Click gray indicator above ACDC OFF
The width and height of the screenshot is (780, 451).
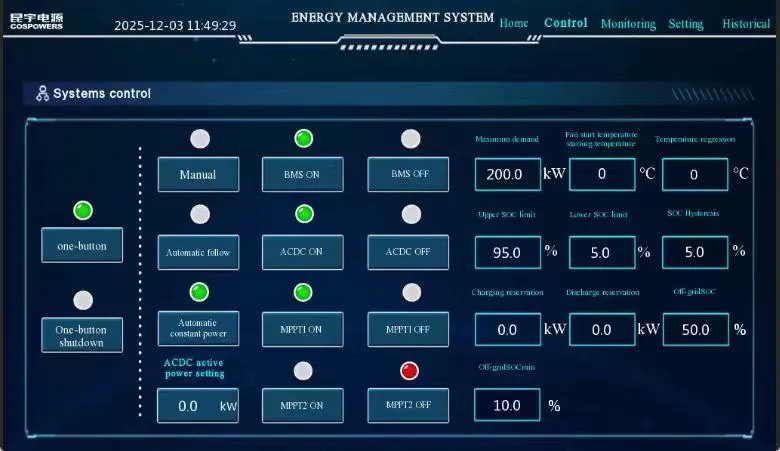click(411, 214)
